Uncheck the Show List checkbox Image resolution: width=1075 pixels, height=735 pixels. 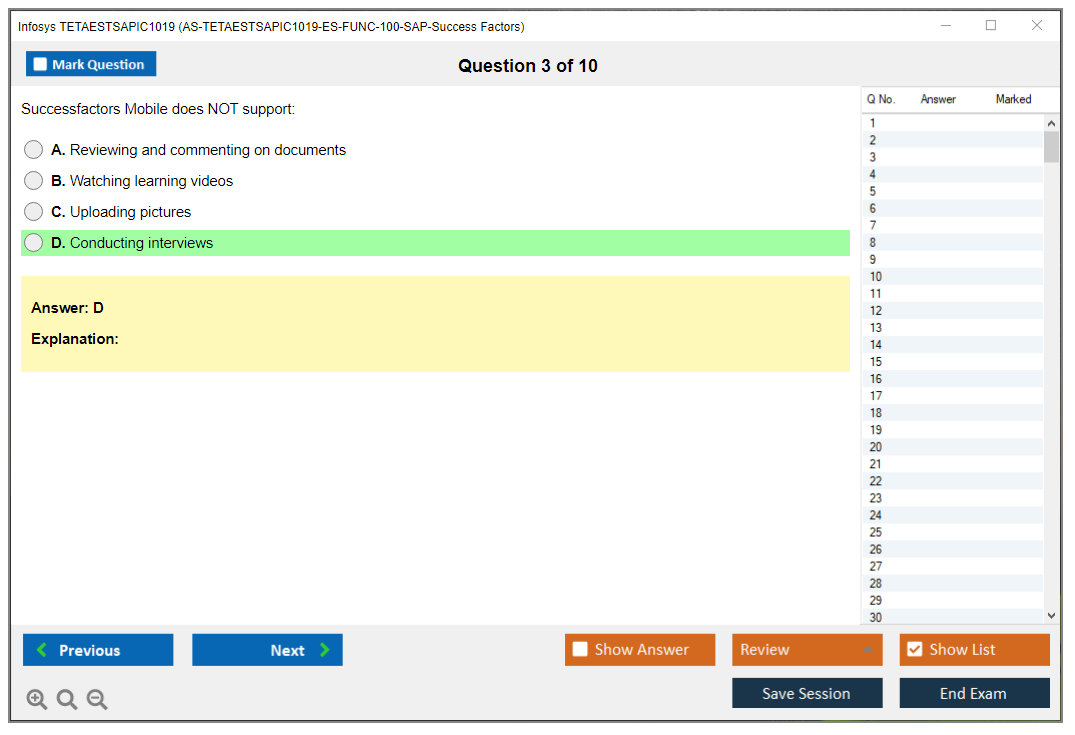click(914, 650)
